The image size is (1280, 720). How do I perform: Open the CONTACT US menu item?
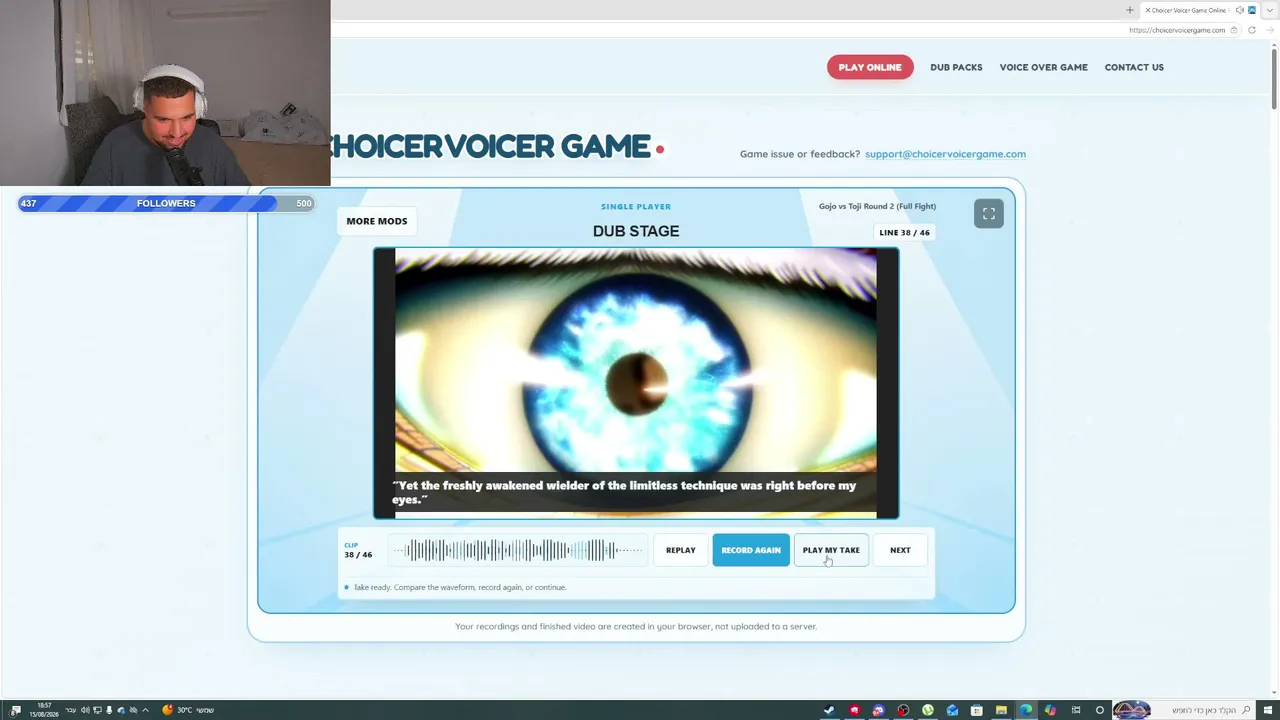1134,67
